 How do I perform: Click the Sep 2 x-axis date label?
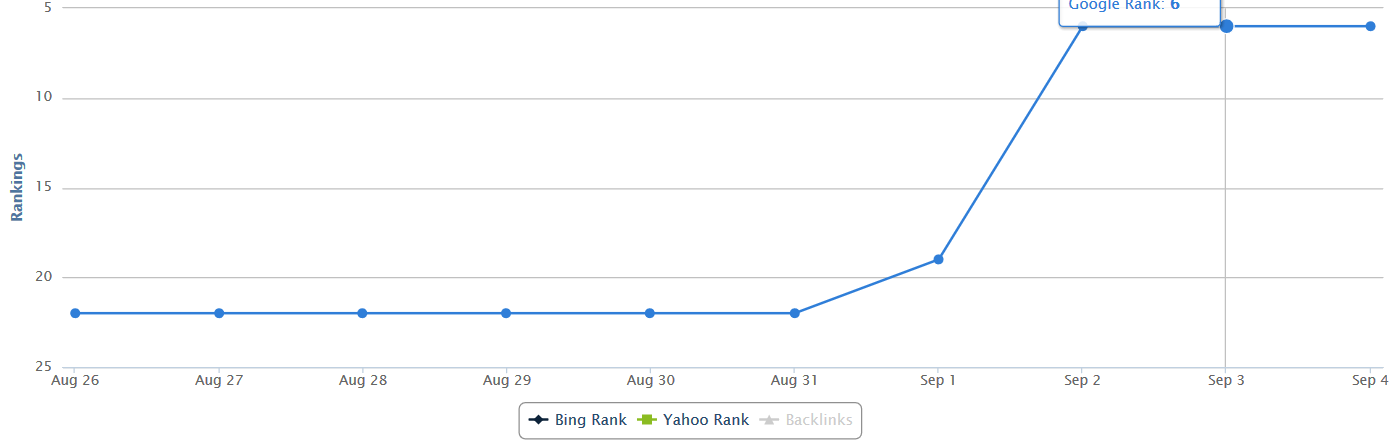(1082, 380)
